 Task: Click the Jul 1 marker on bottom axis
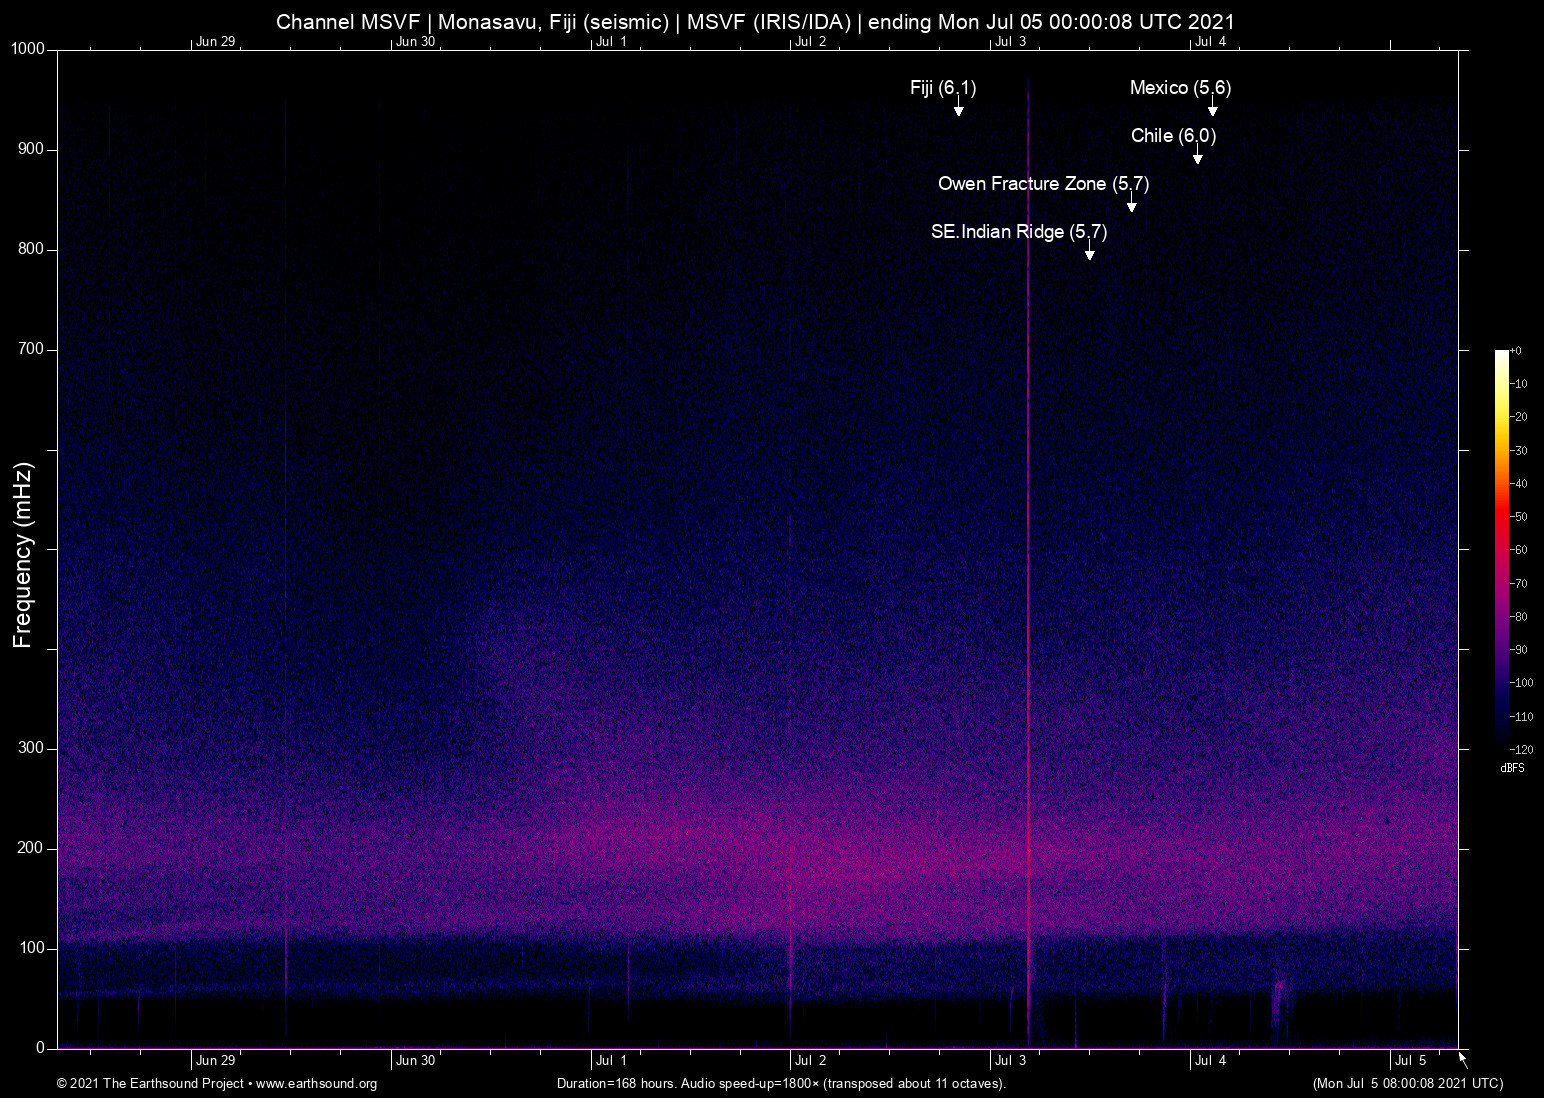coord(610,1060)
